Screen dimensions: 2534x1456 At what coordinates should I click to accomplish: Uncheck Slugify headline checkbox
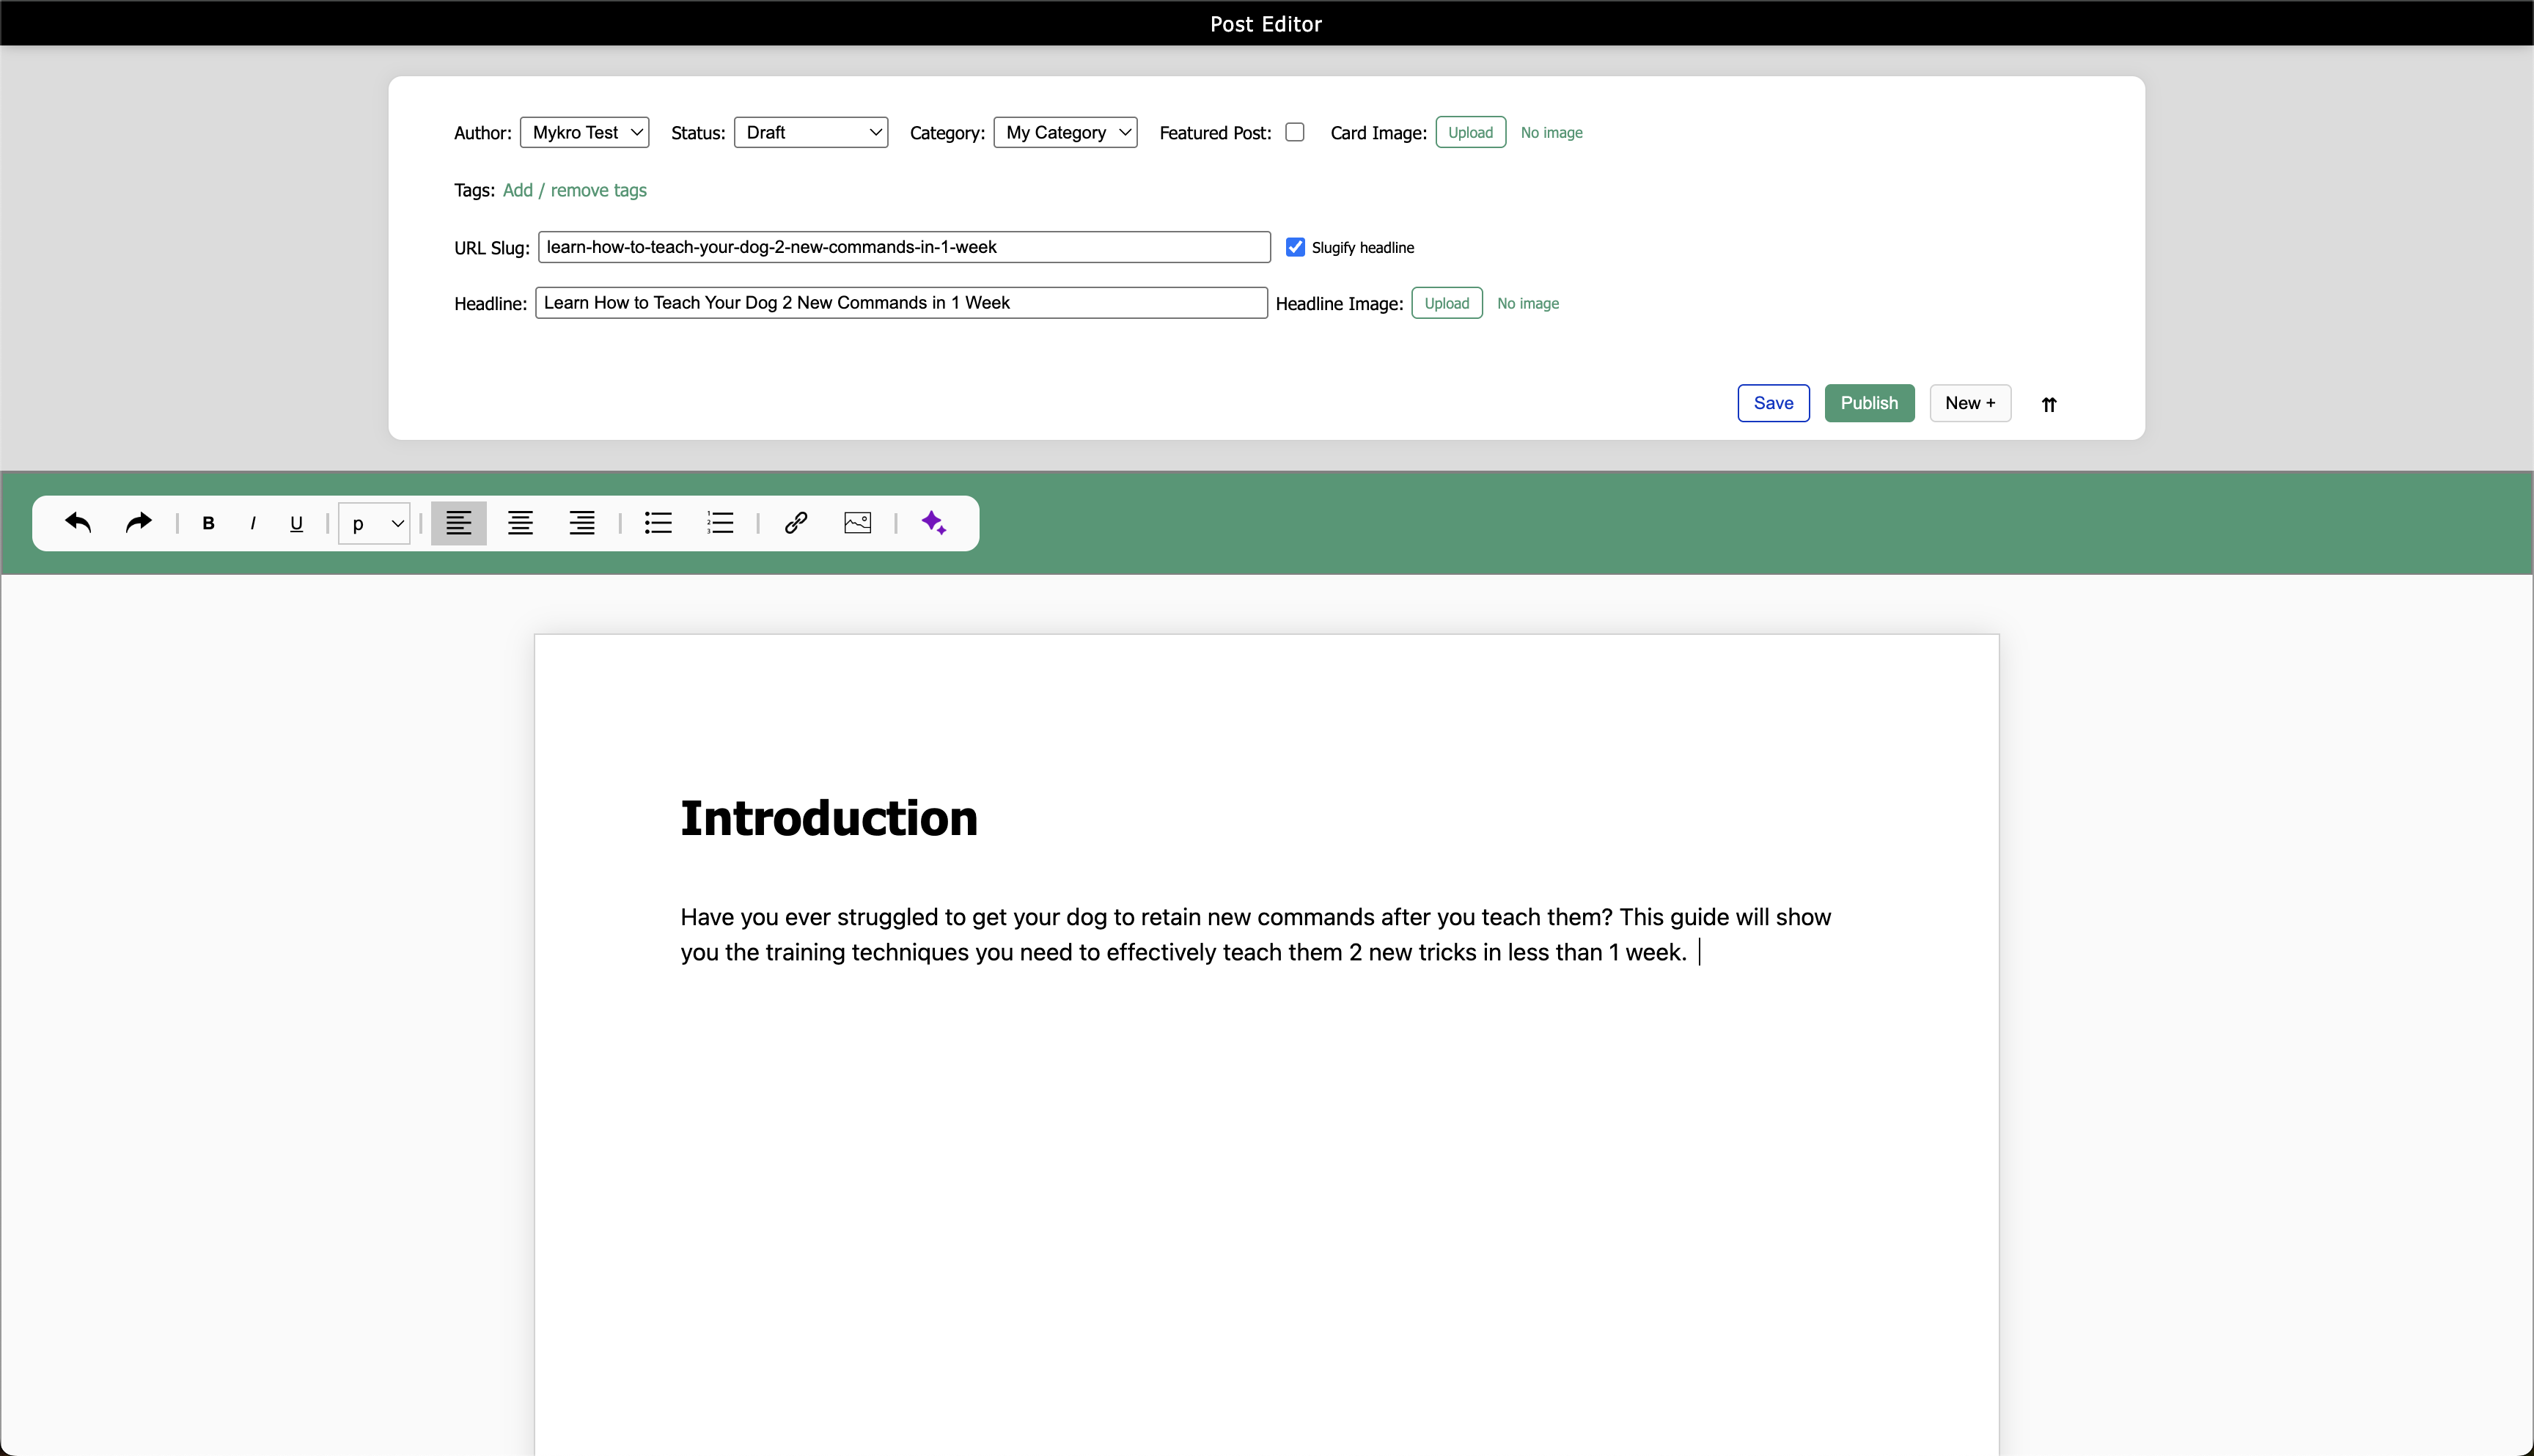(1295, 247)
